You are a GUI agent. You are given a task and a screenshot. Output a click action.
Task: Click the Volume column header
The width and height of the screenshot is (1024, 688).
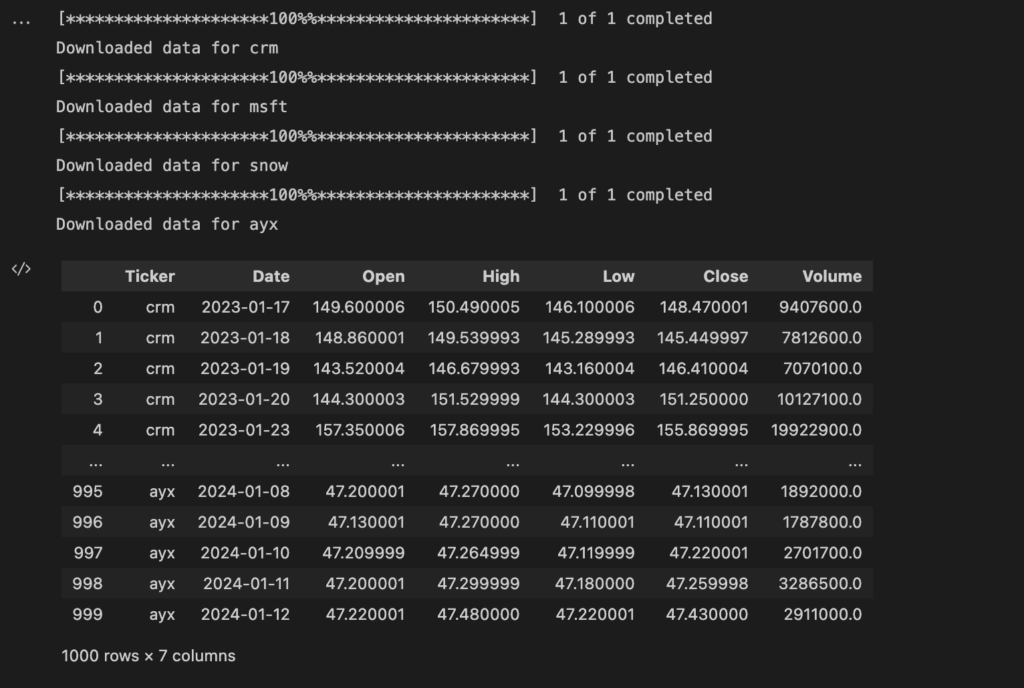[x=831, y=276]
